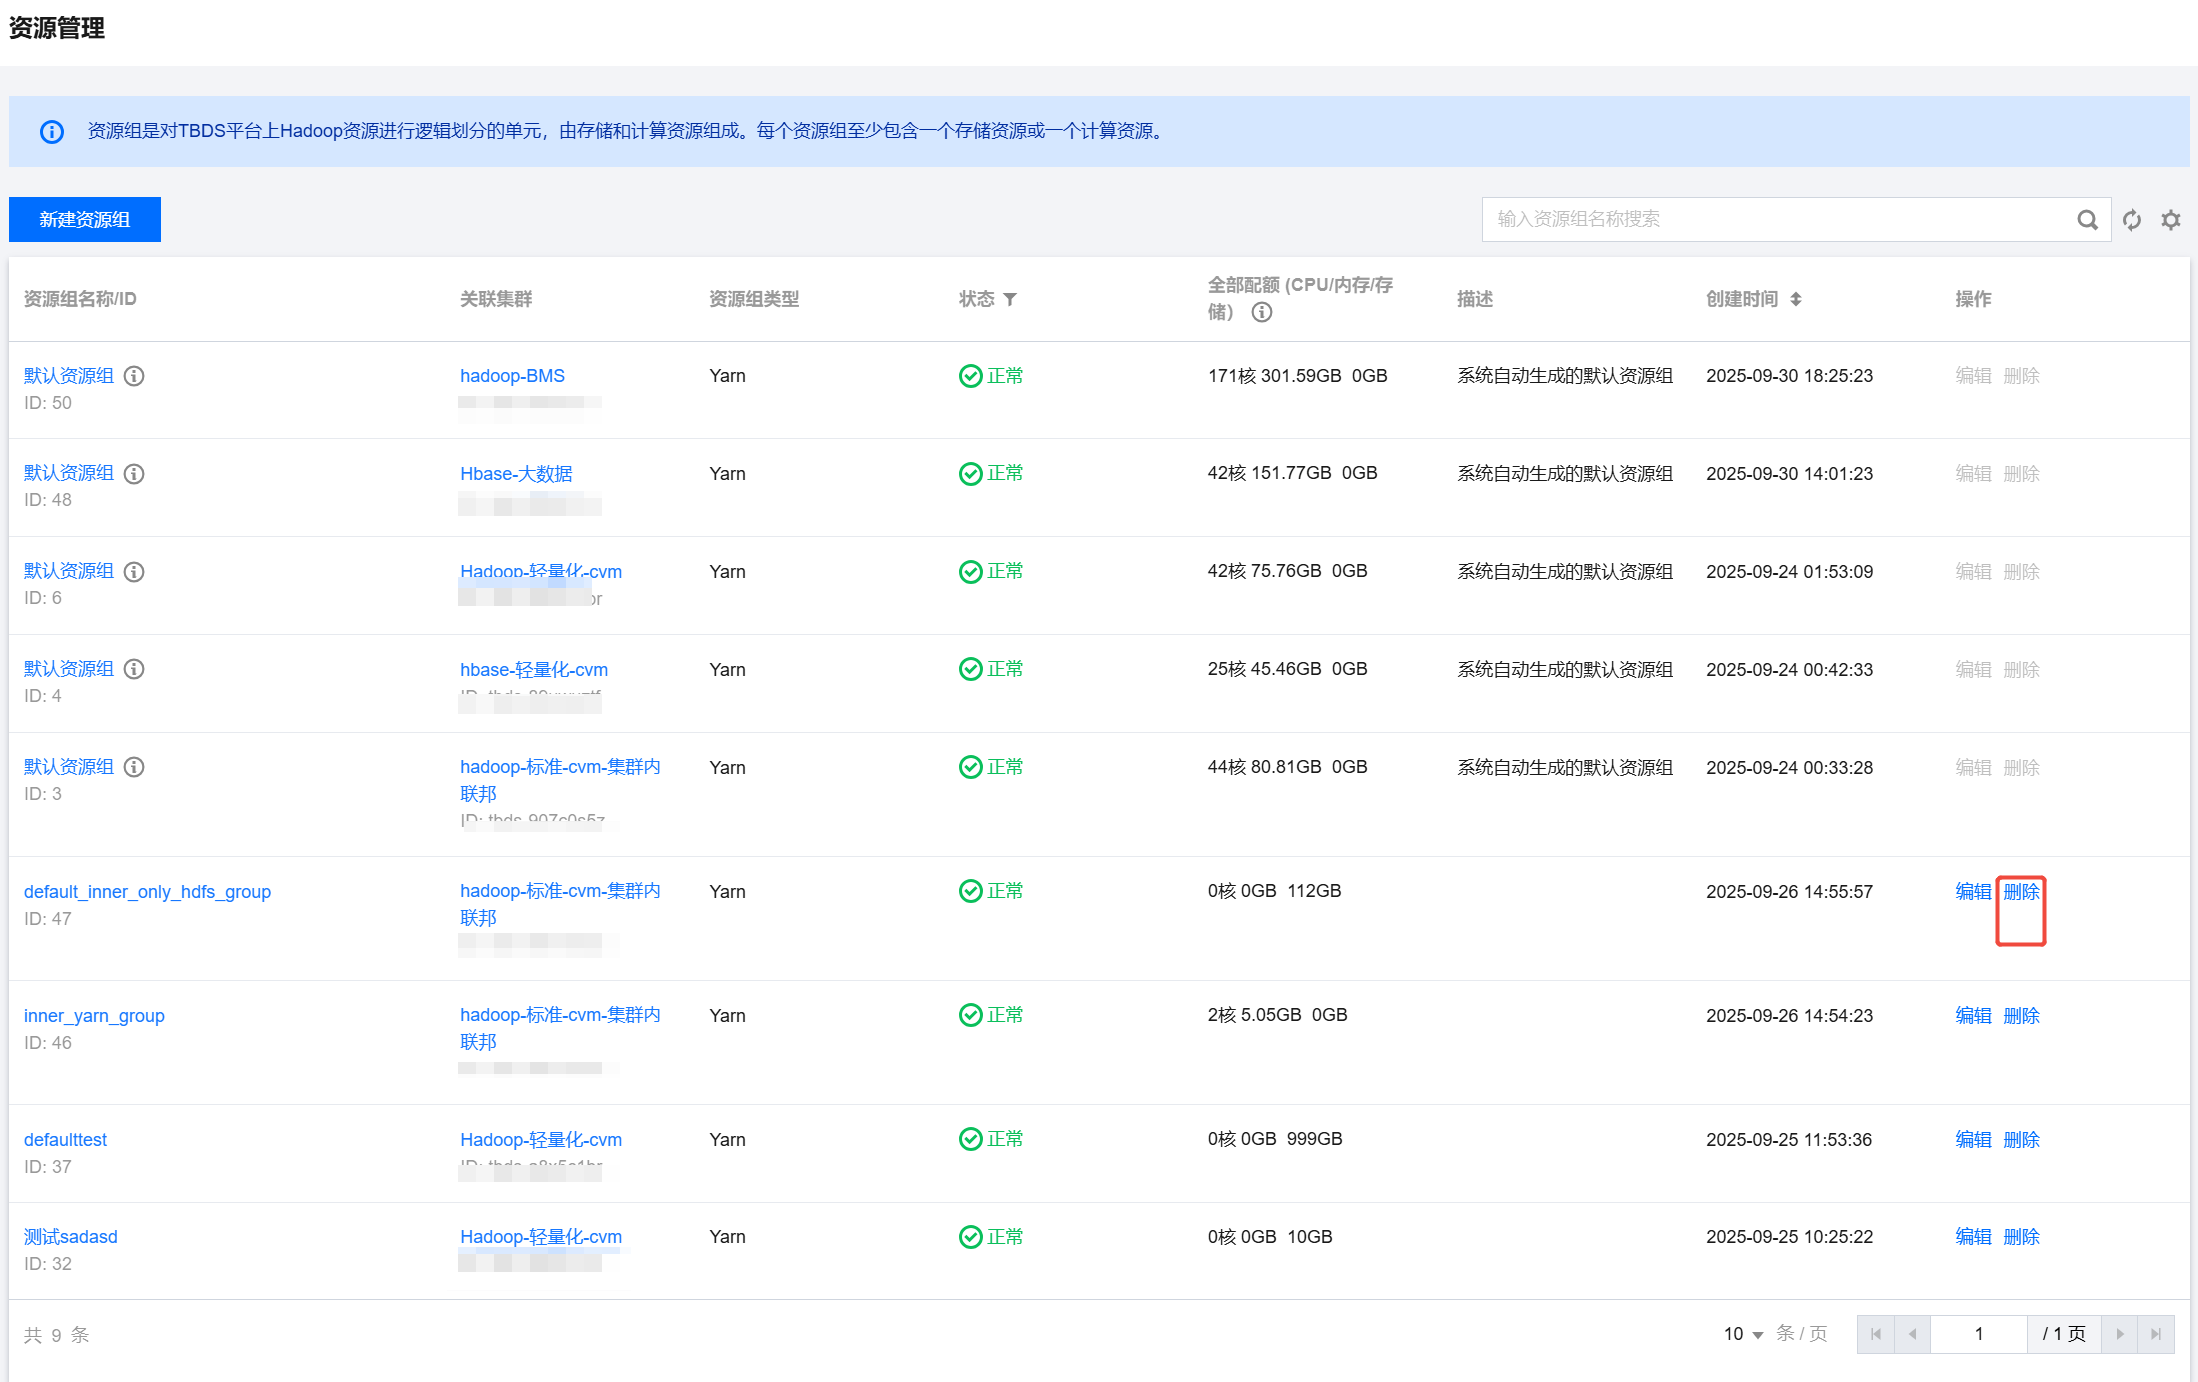Image resolution: width=2198 pixels, height=1382 pixels.
Task: Open the 10 条/页 page size dropdown
Action: (x=1743, y=1334)
